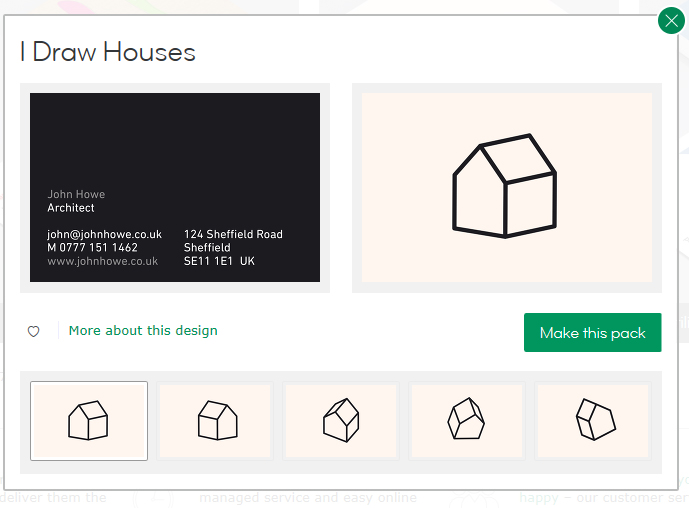Click the www.johnhowe.co.uk website text
The width and height of the screenshot is (689, 508).
[x=103, y=262]
